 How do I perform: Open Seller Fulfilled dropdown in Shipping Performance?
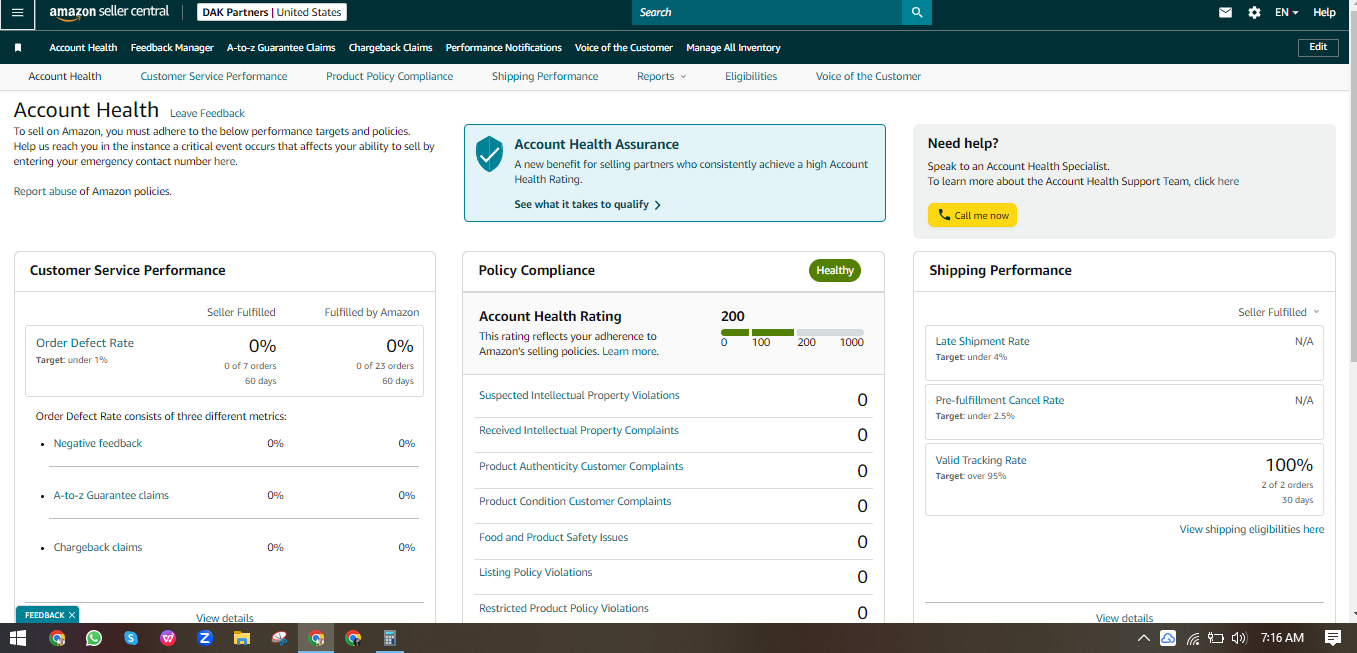tap(1279, 312)
